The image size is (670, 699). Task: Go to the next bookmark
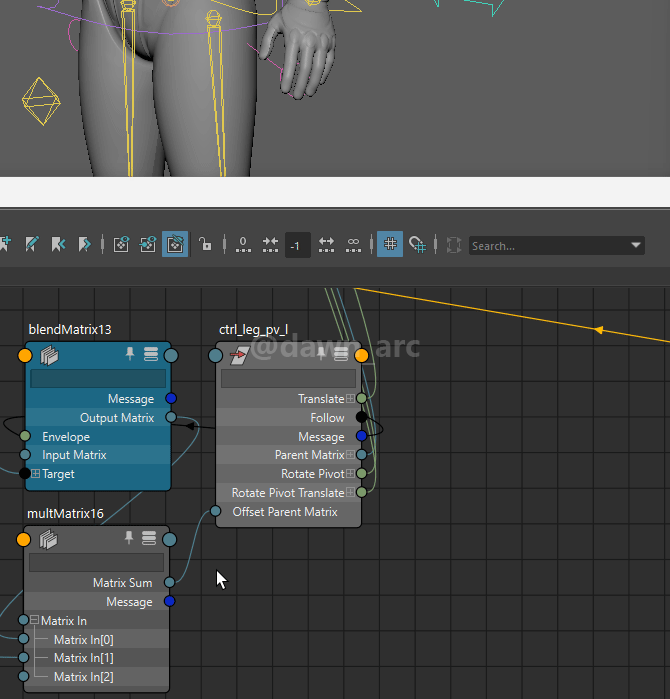tap(84, 244)
